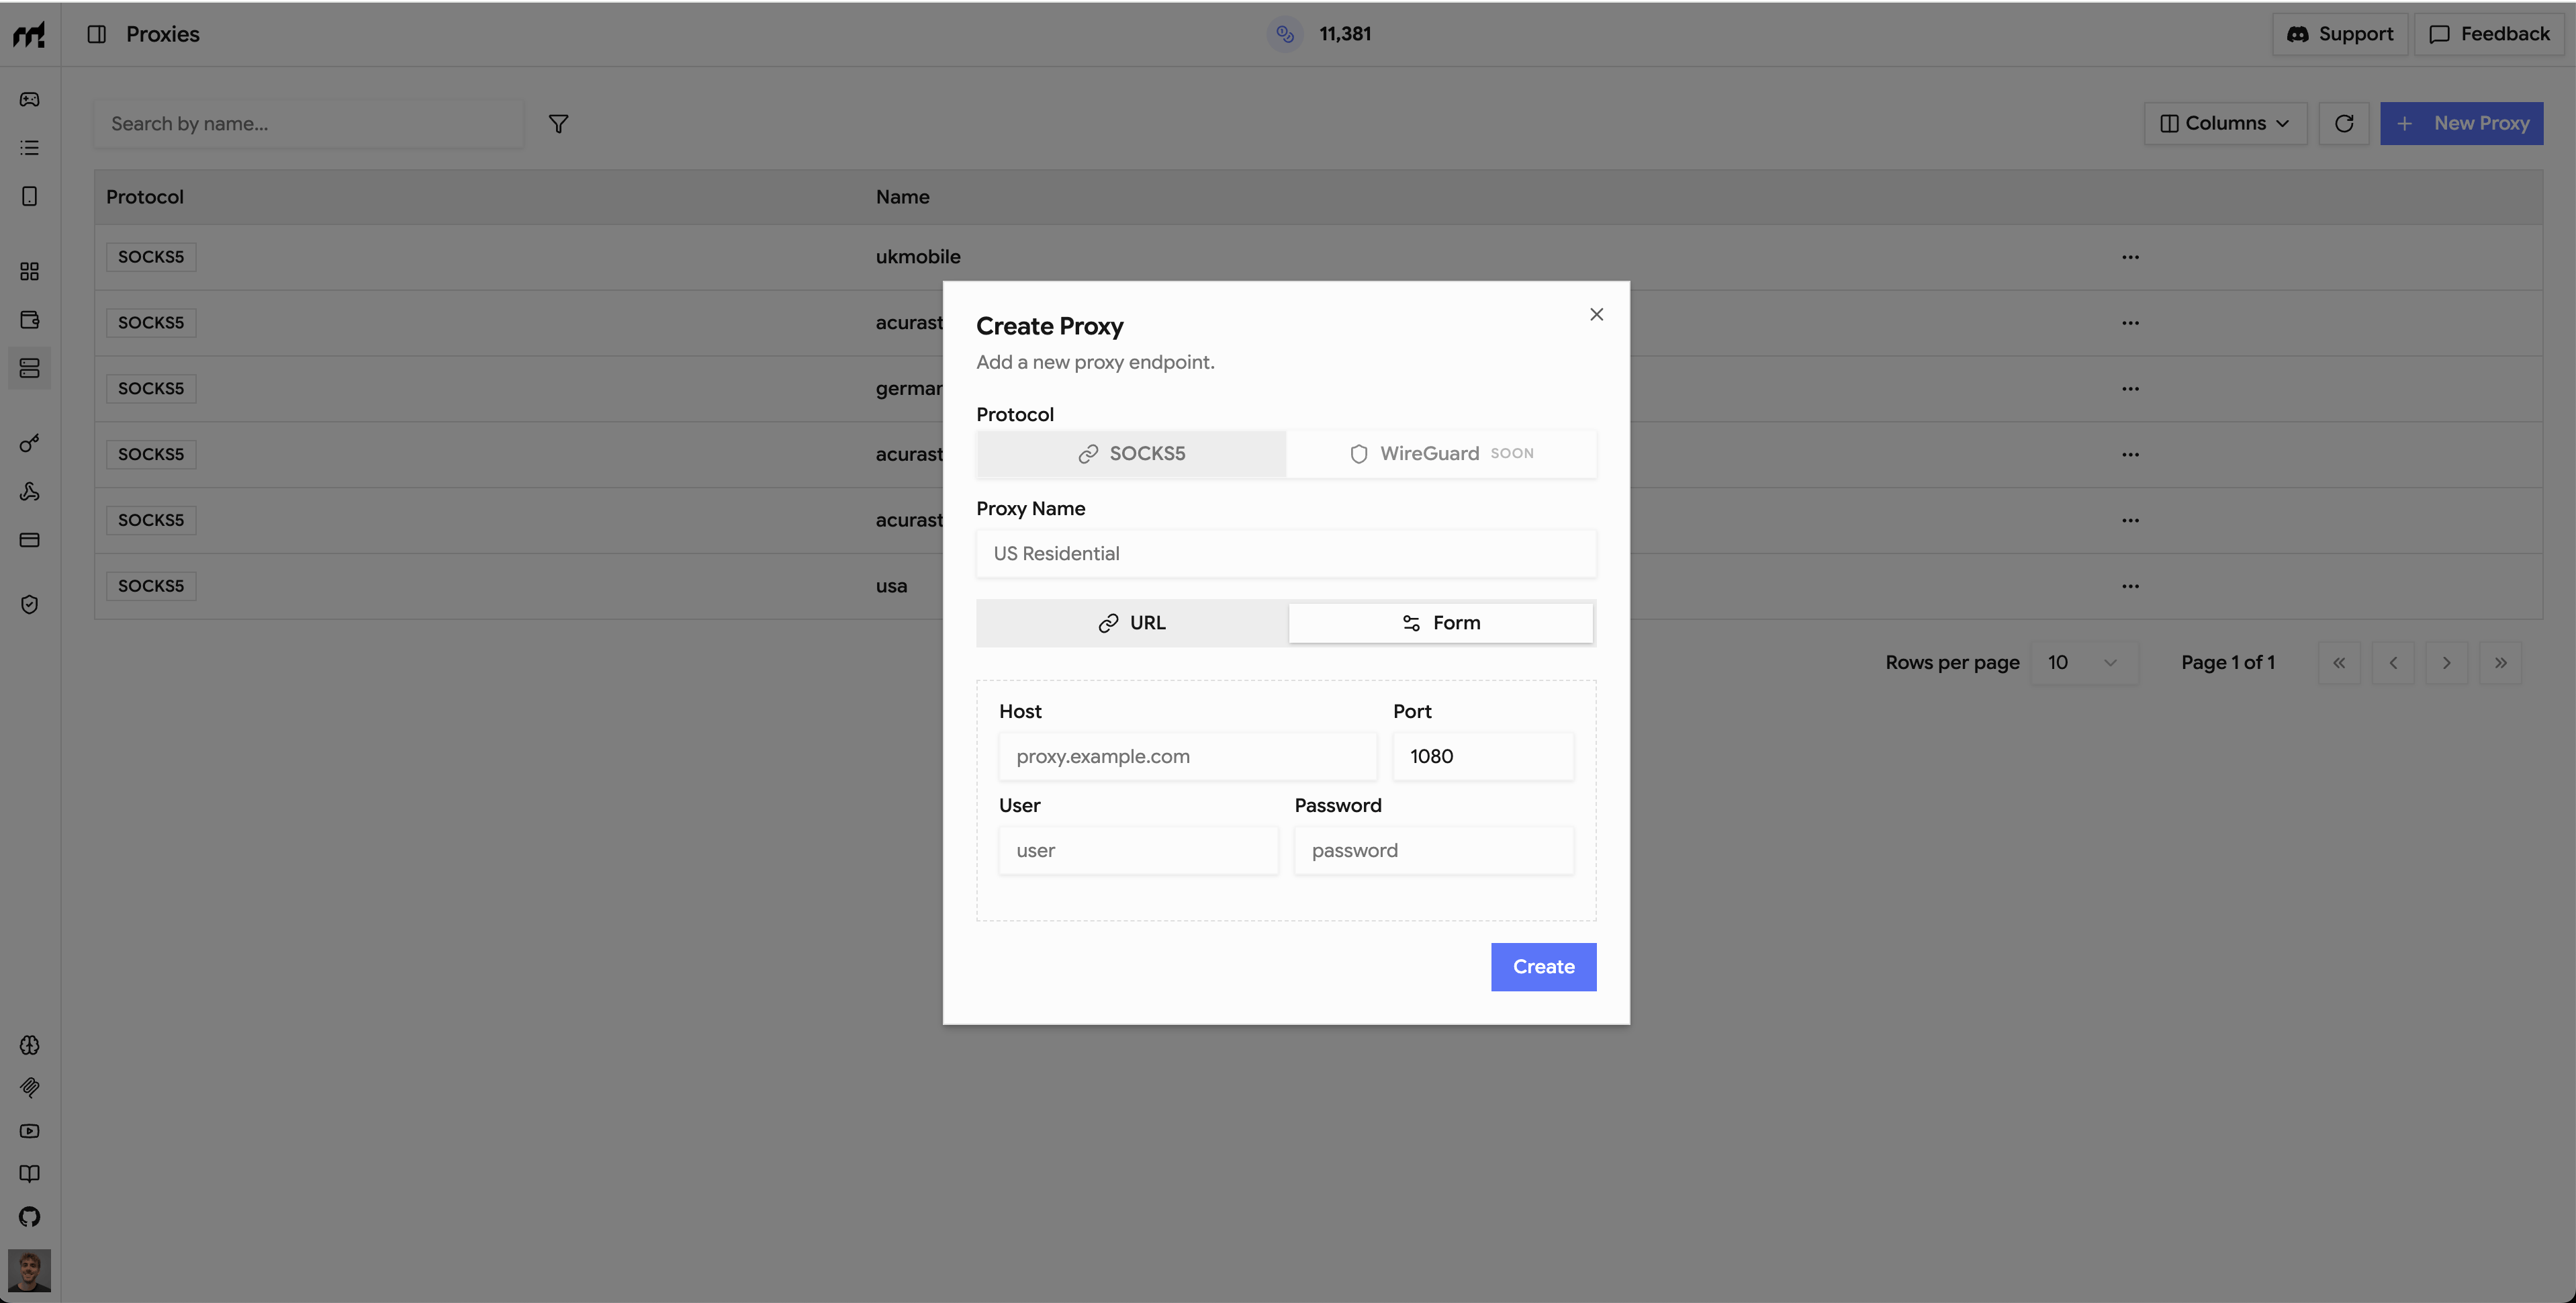Open the grid apps sidebar icon
The height and width of the screenshot is (1303, 2576).
coord(29,271)
